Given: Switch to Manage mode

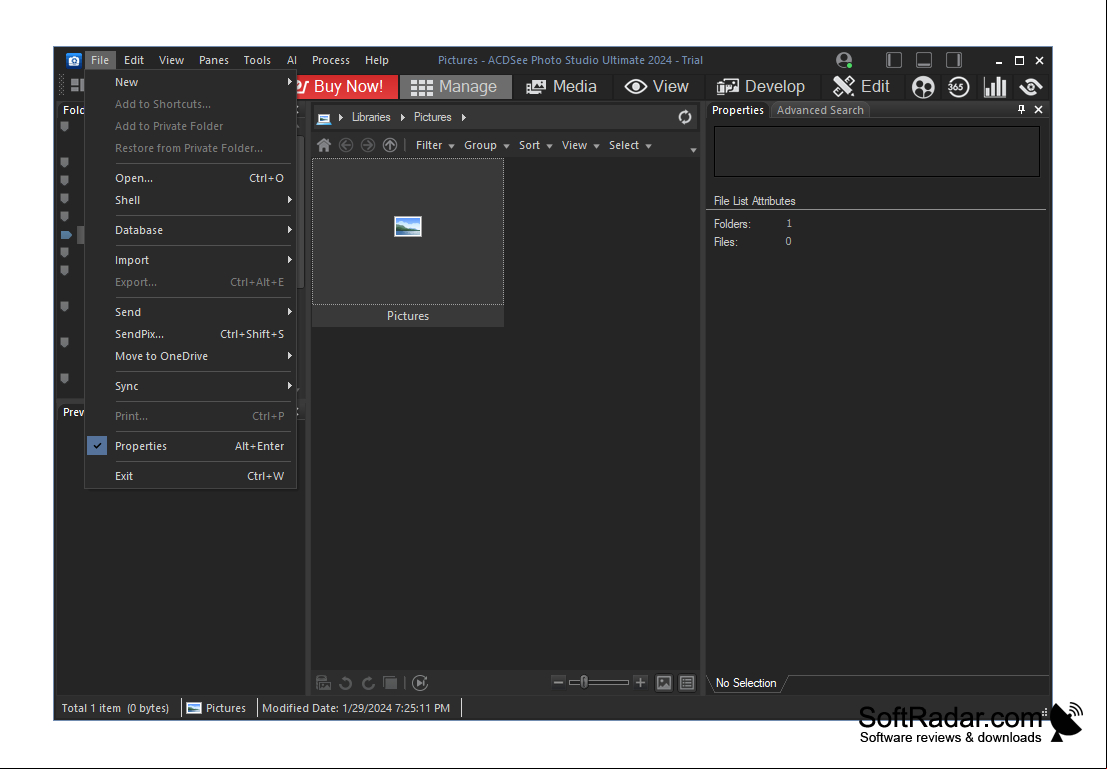Looking at the screenshot, I should (455, 87).
